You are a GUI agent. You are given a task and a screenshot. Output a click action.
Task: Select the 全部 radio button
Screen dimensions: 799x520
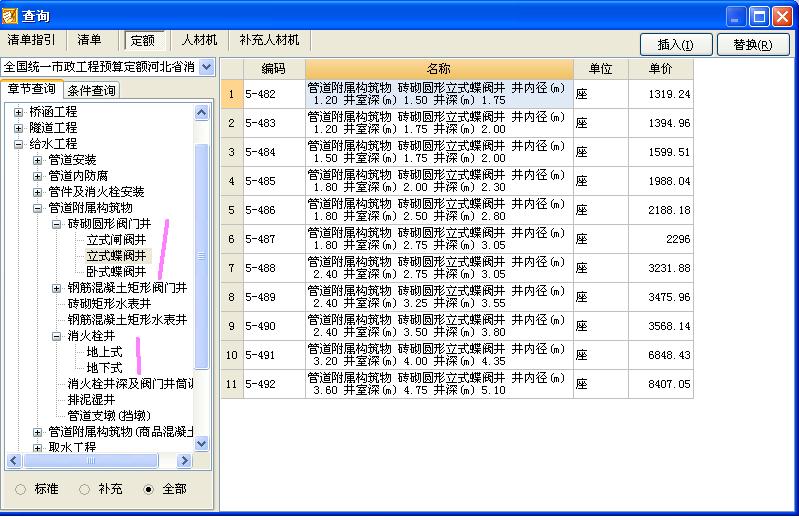(148, 489)
